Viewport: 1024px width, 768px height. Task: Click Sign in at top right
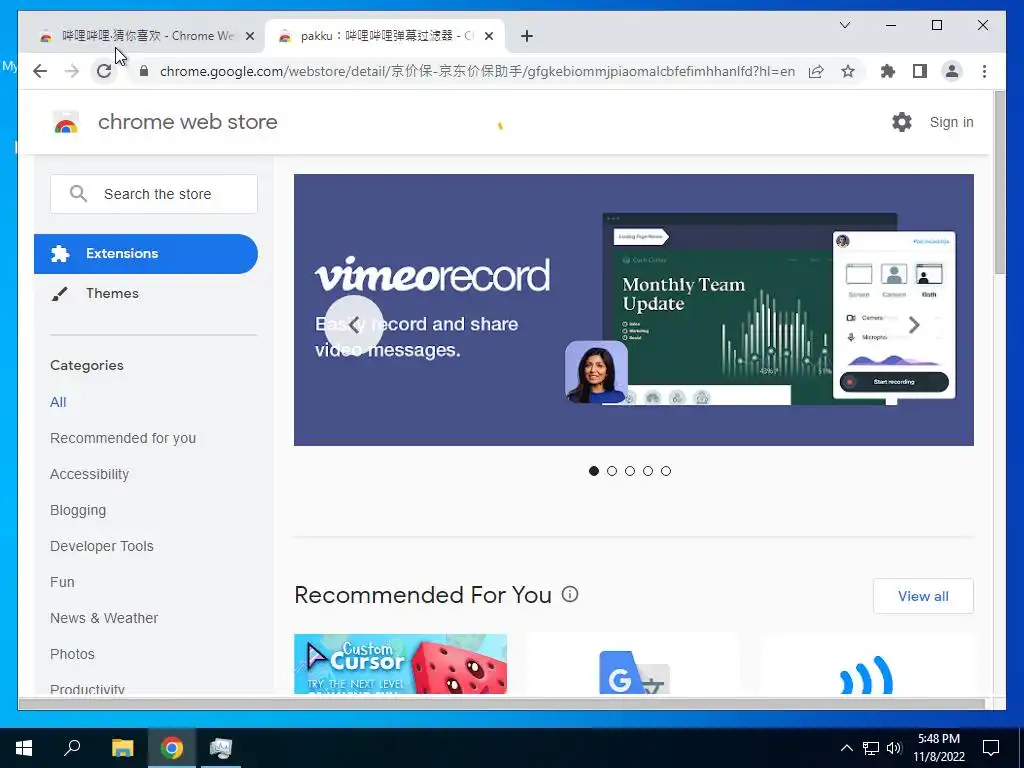952,122
